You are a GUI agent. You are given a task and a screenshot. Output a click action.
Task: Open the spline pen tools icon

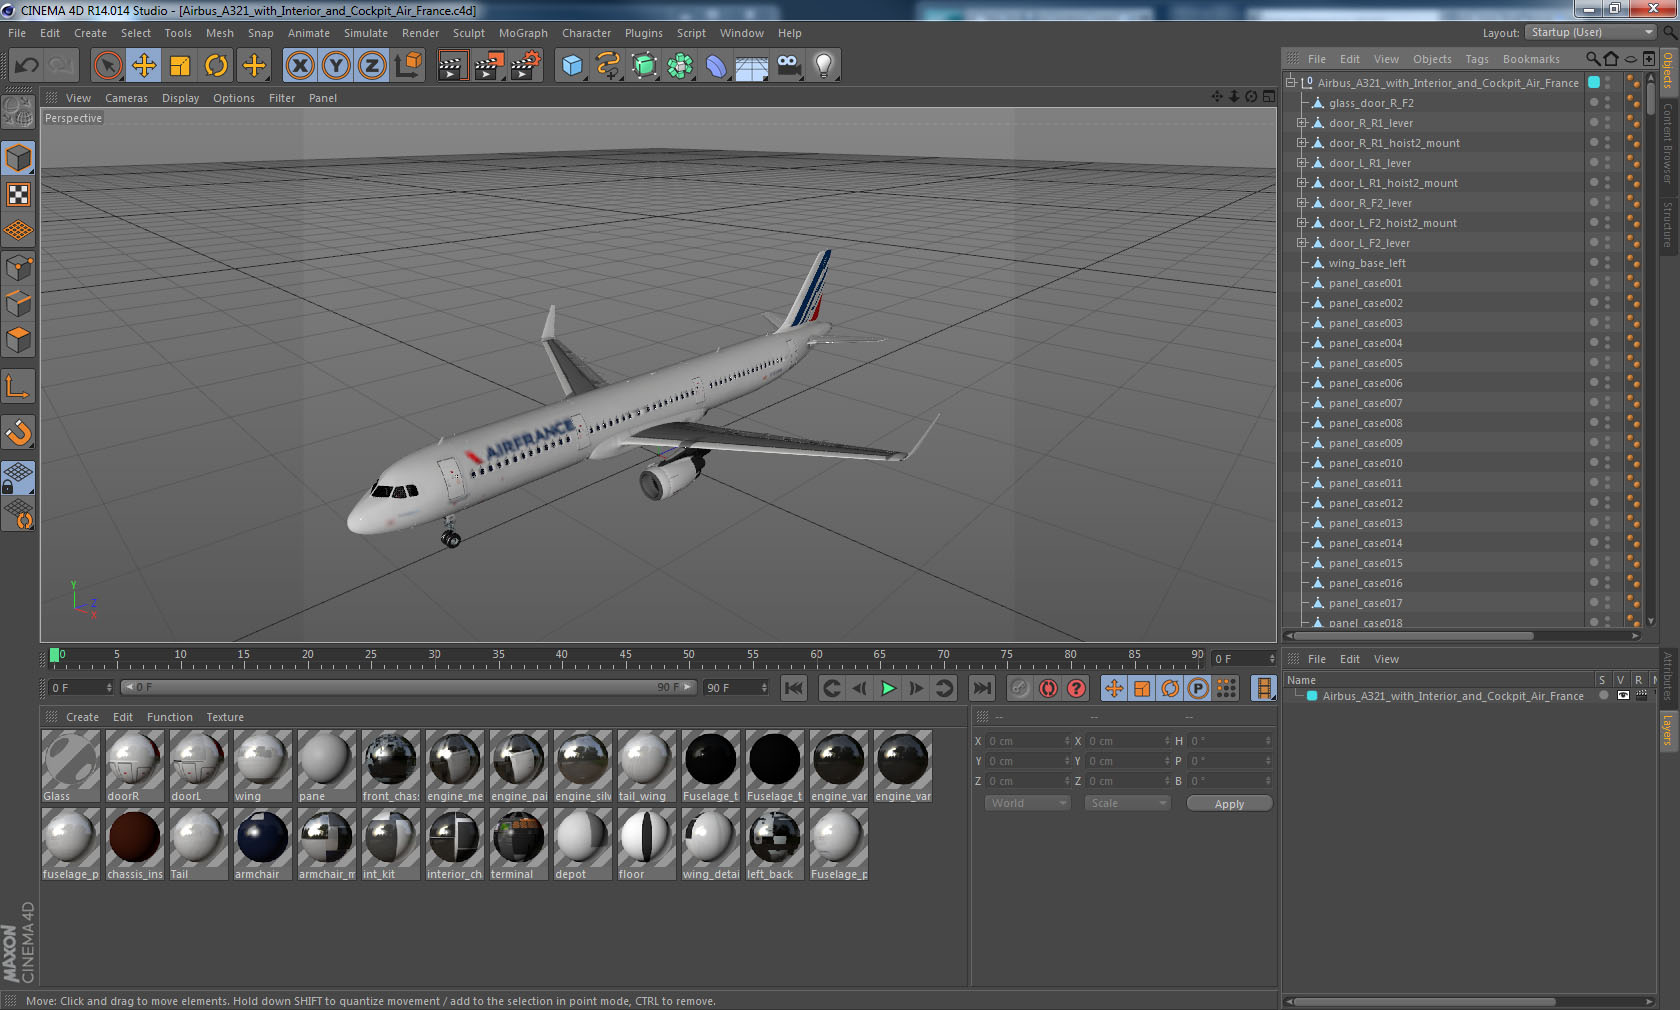coord(608,66)
